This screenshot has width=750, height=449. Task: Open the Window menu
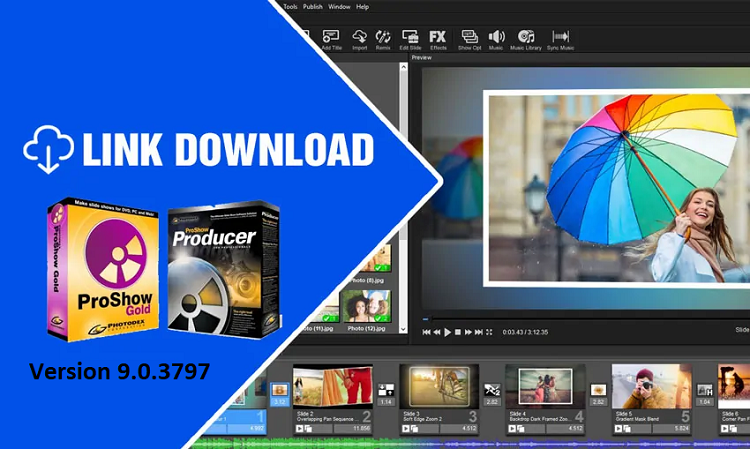tap(339, 7)
